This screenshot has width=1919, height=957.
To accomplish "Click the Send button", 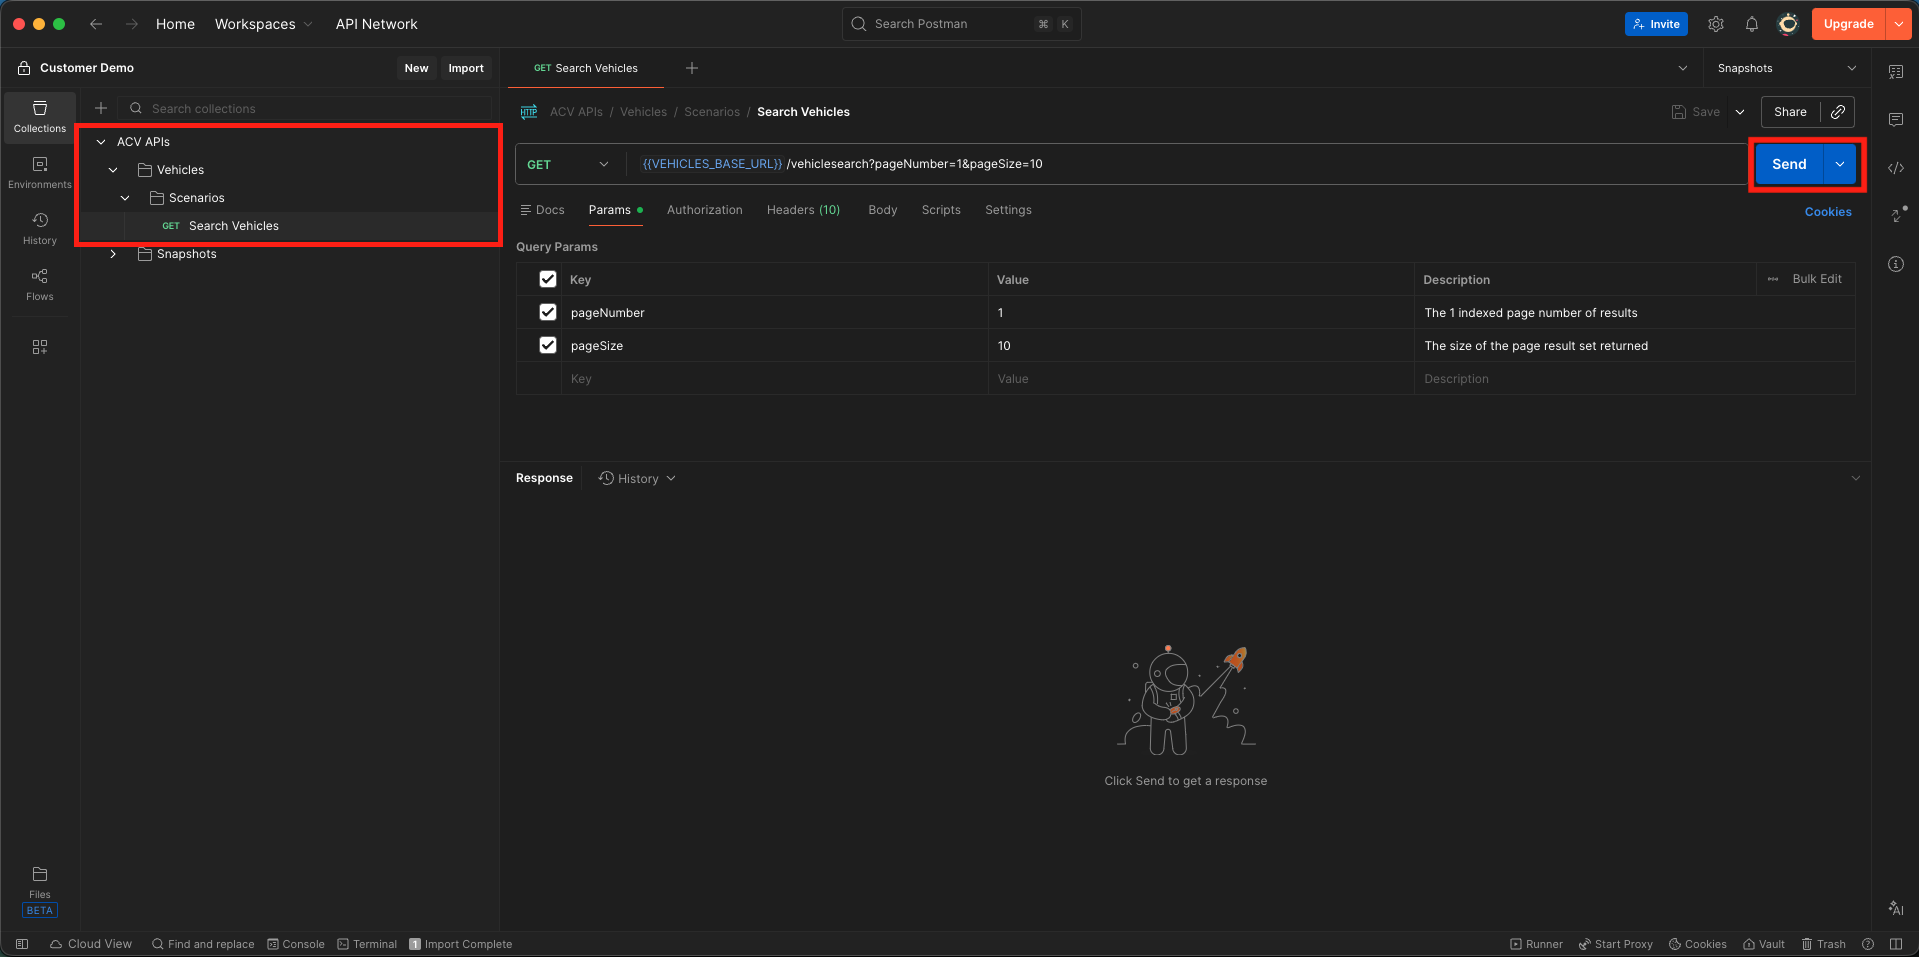I will 1789,164.
